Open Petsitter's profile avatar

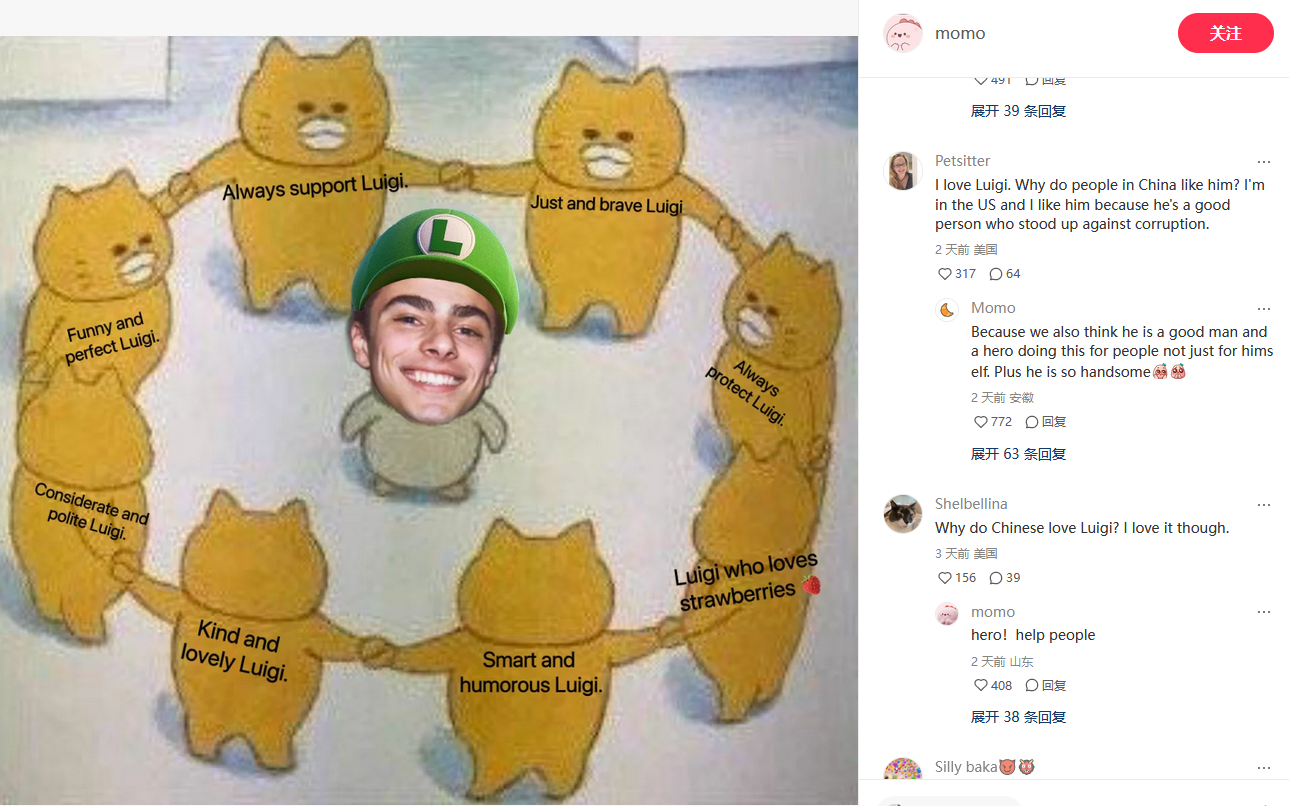click(x=903, y=171)
